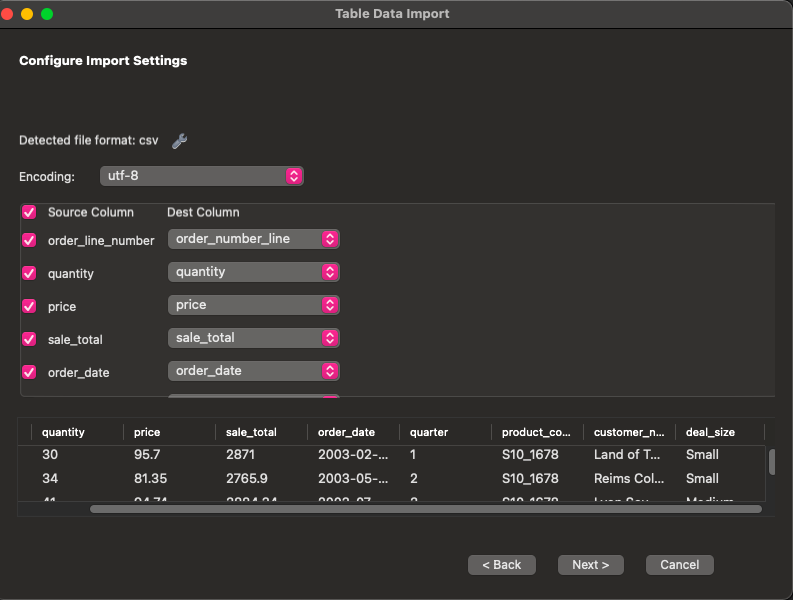Expand the quantity destination column dropdown

(254, 272)
